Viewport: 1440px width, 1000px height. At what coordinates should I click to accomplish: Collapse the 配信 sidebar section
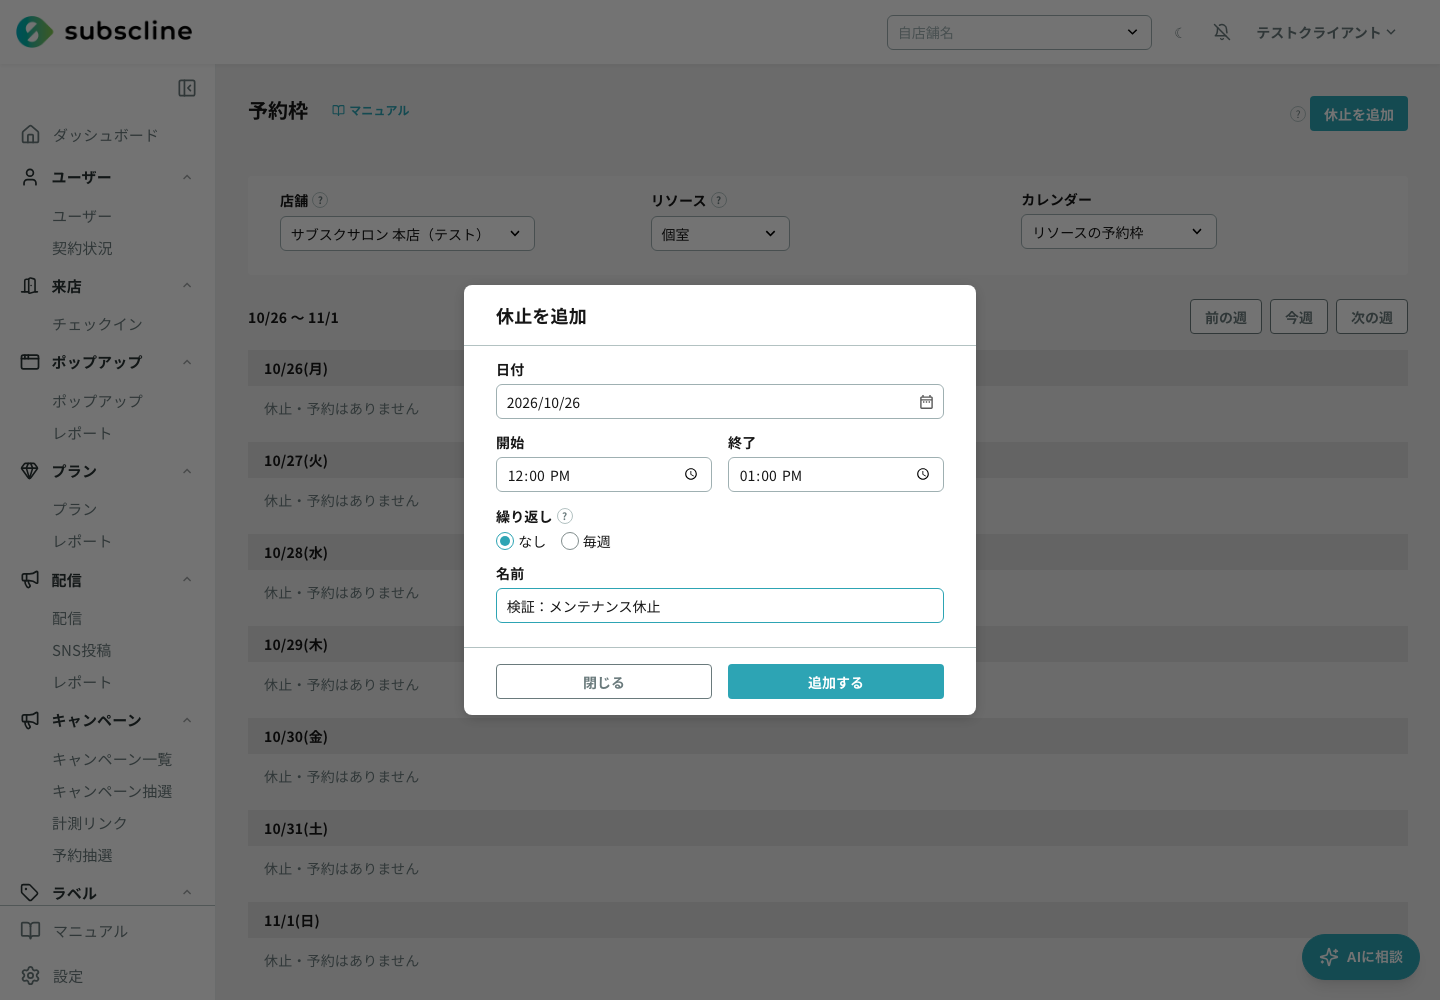(187, 580)
